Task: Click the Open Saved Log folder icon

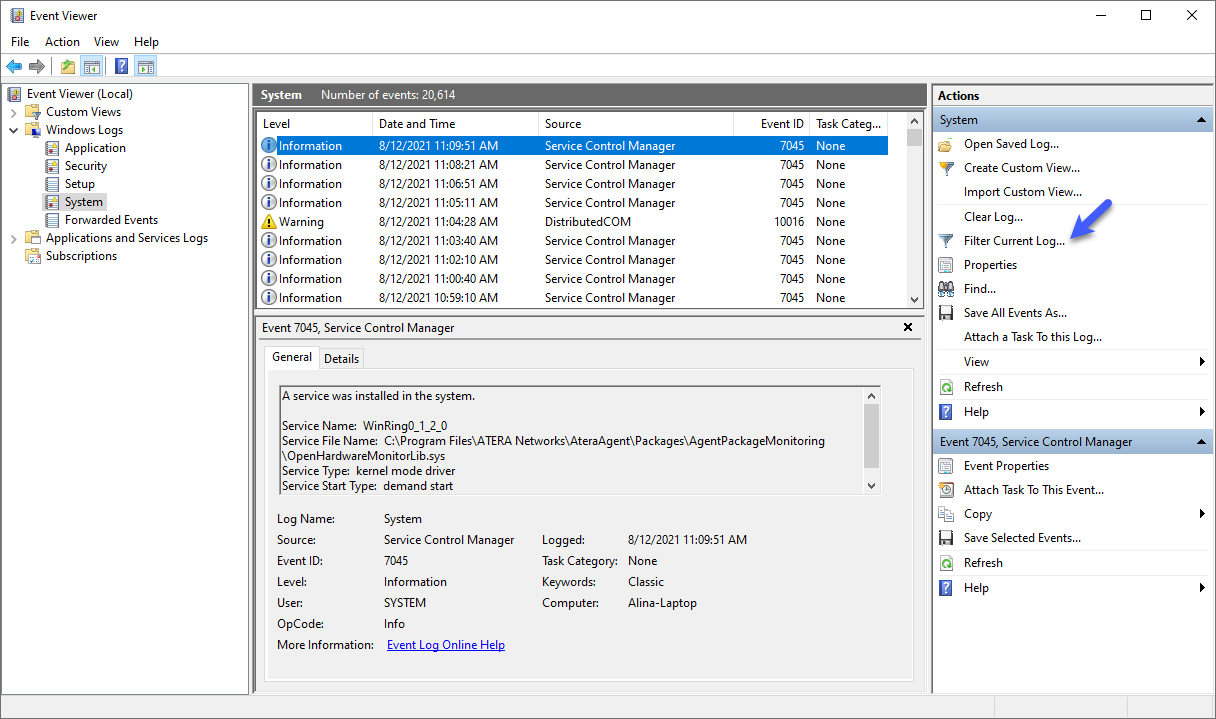Action: pyautogui.click(x=946, y=144)
